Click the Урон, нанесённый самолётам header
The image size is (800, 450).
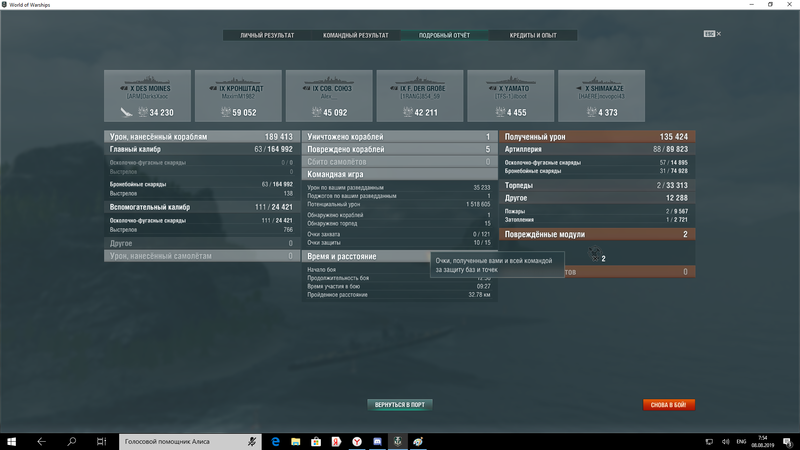pyautogui.click(x=202, y=256)
